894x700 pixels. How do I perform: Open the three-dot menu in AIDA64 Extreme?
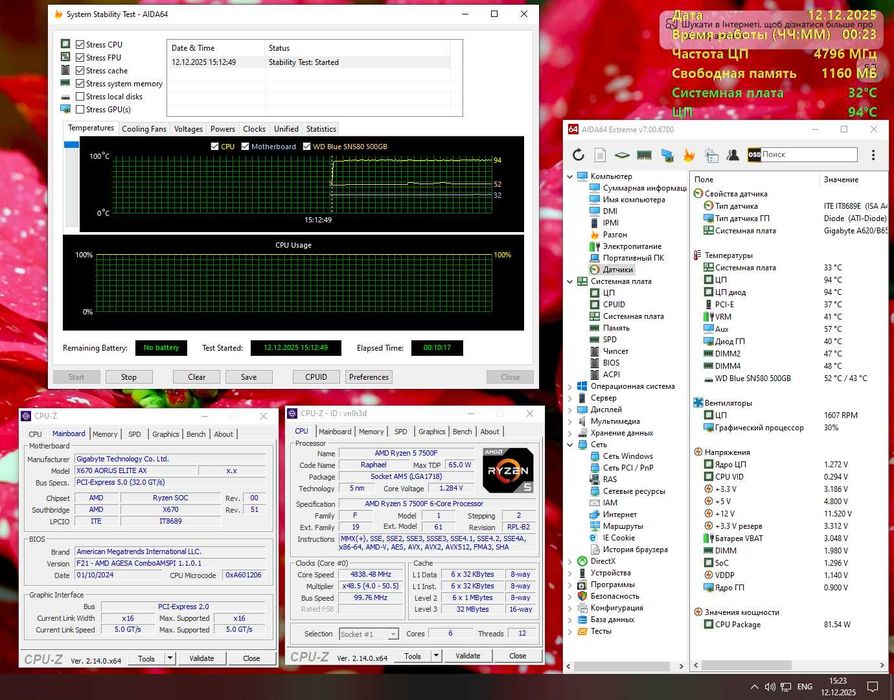(873, 154)
